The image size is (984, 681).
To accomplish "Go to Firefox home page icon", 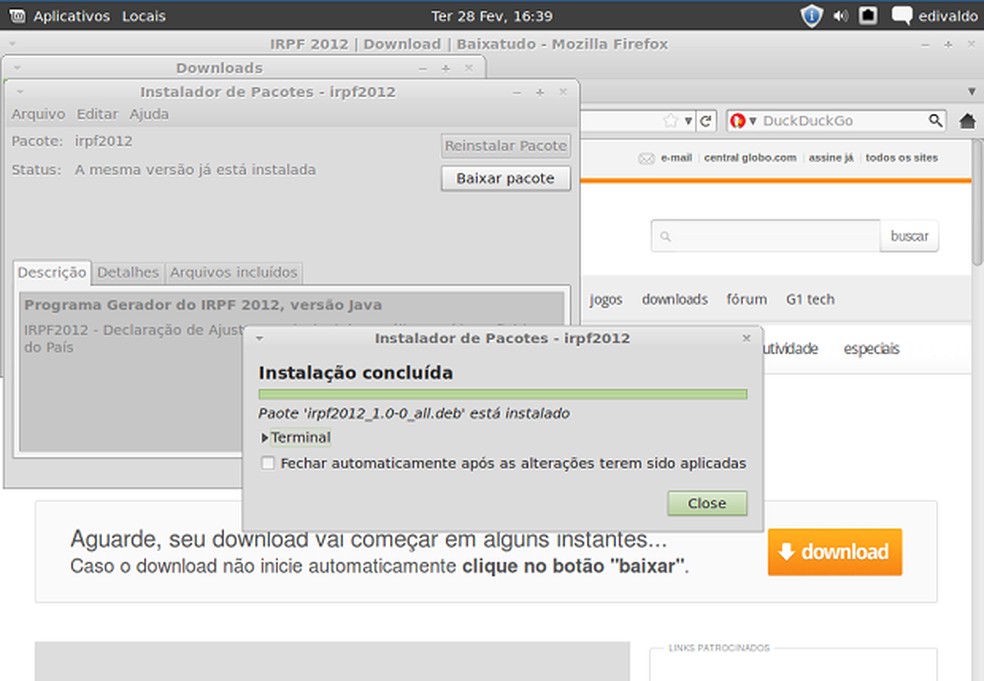I will (x=968, y=121).
